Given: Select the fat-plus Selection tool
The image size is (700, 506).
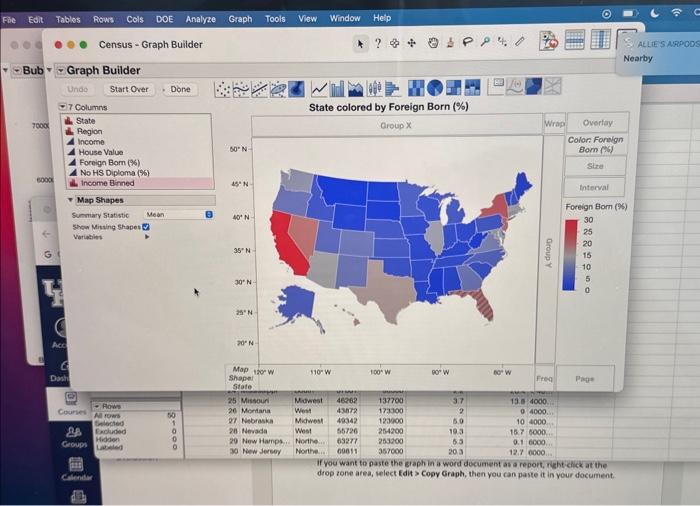Looking at the screenshot, I should coord(394,43).
